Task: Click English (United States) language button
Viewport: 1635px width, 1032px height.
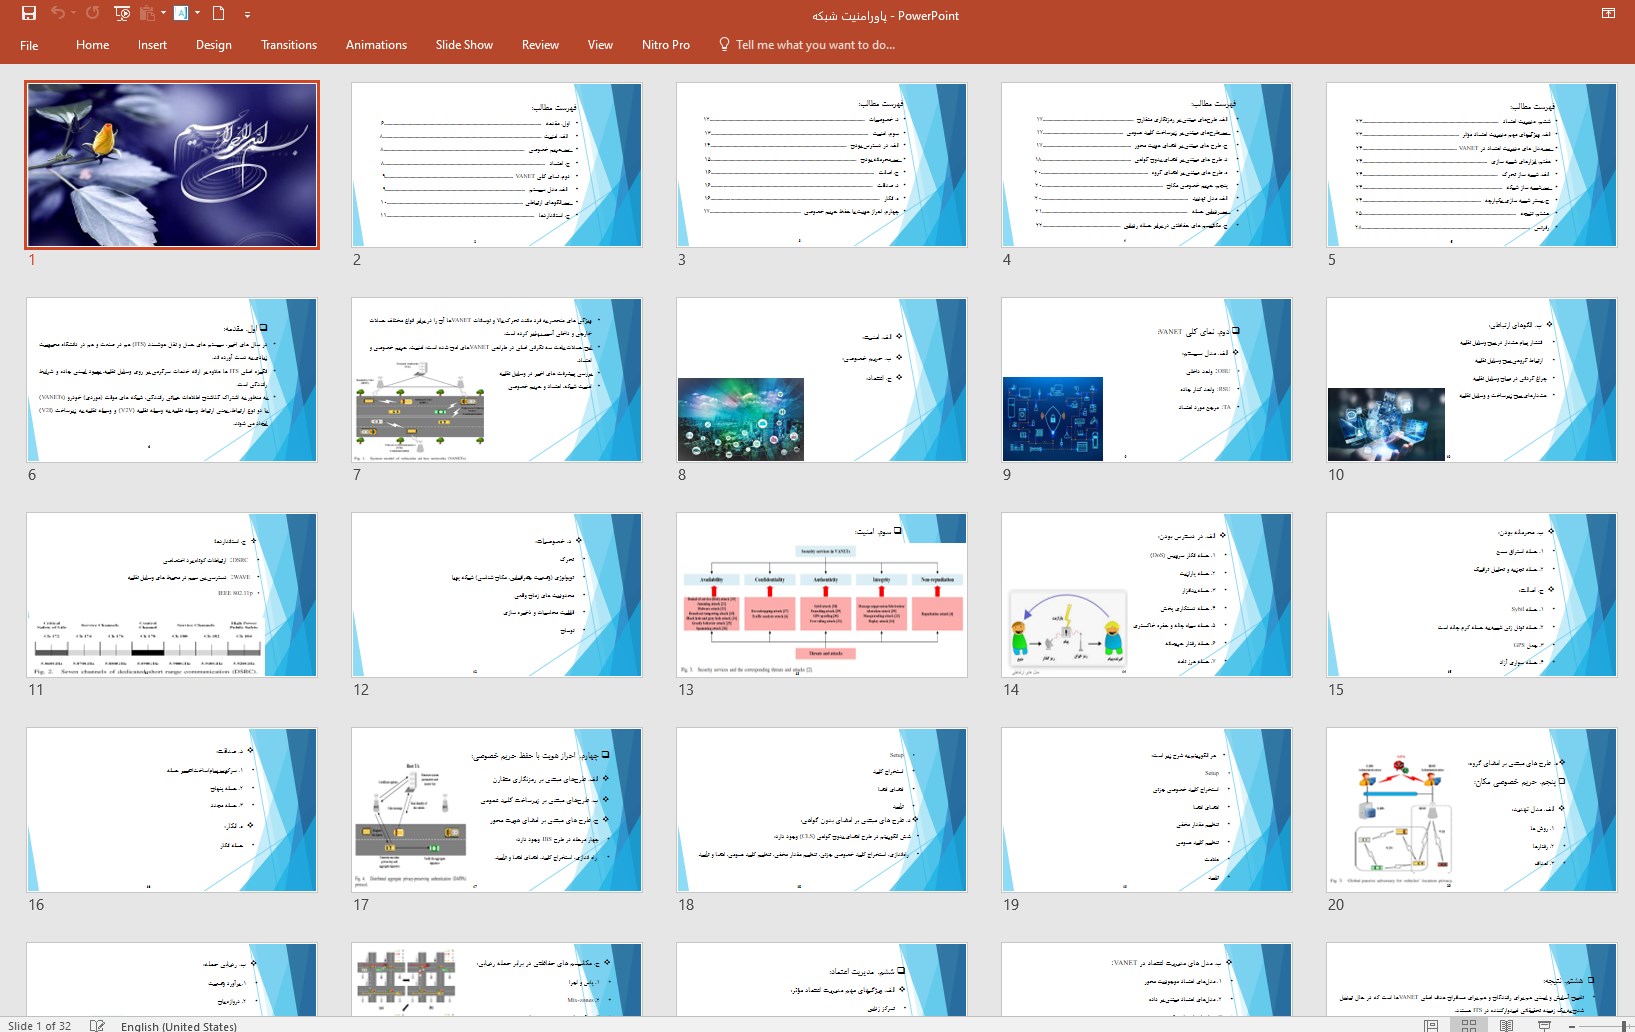Action: pyautogui.click(x=178, y=1025)
